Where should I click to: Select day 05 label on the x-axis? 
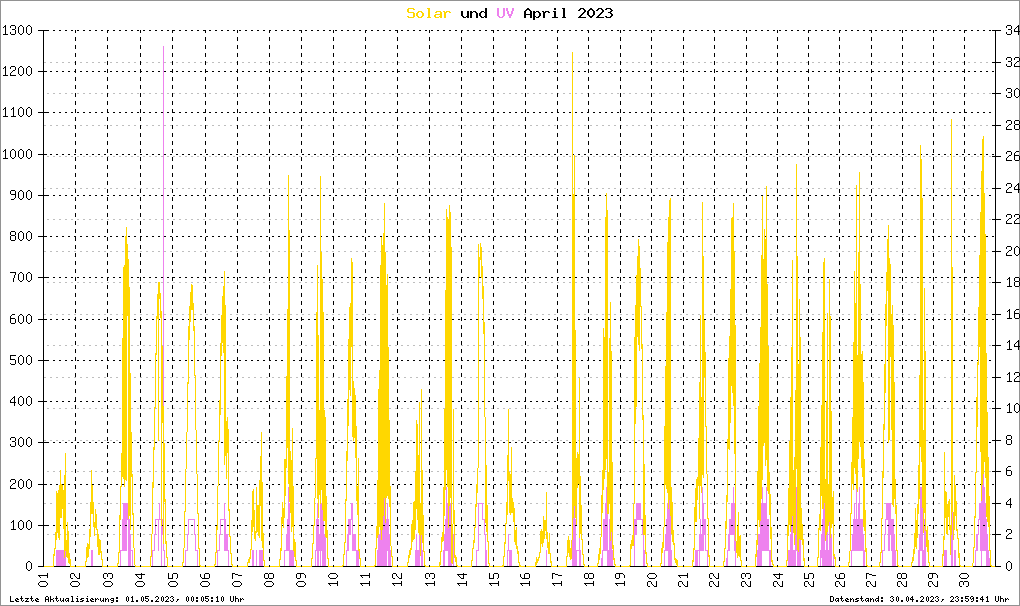point(172,580)
